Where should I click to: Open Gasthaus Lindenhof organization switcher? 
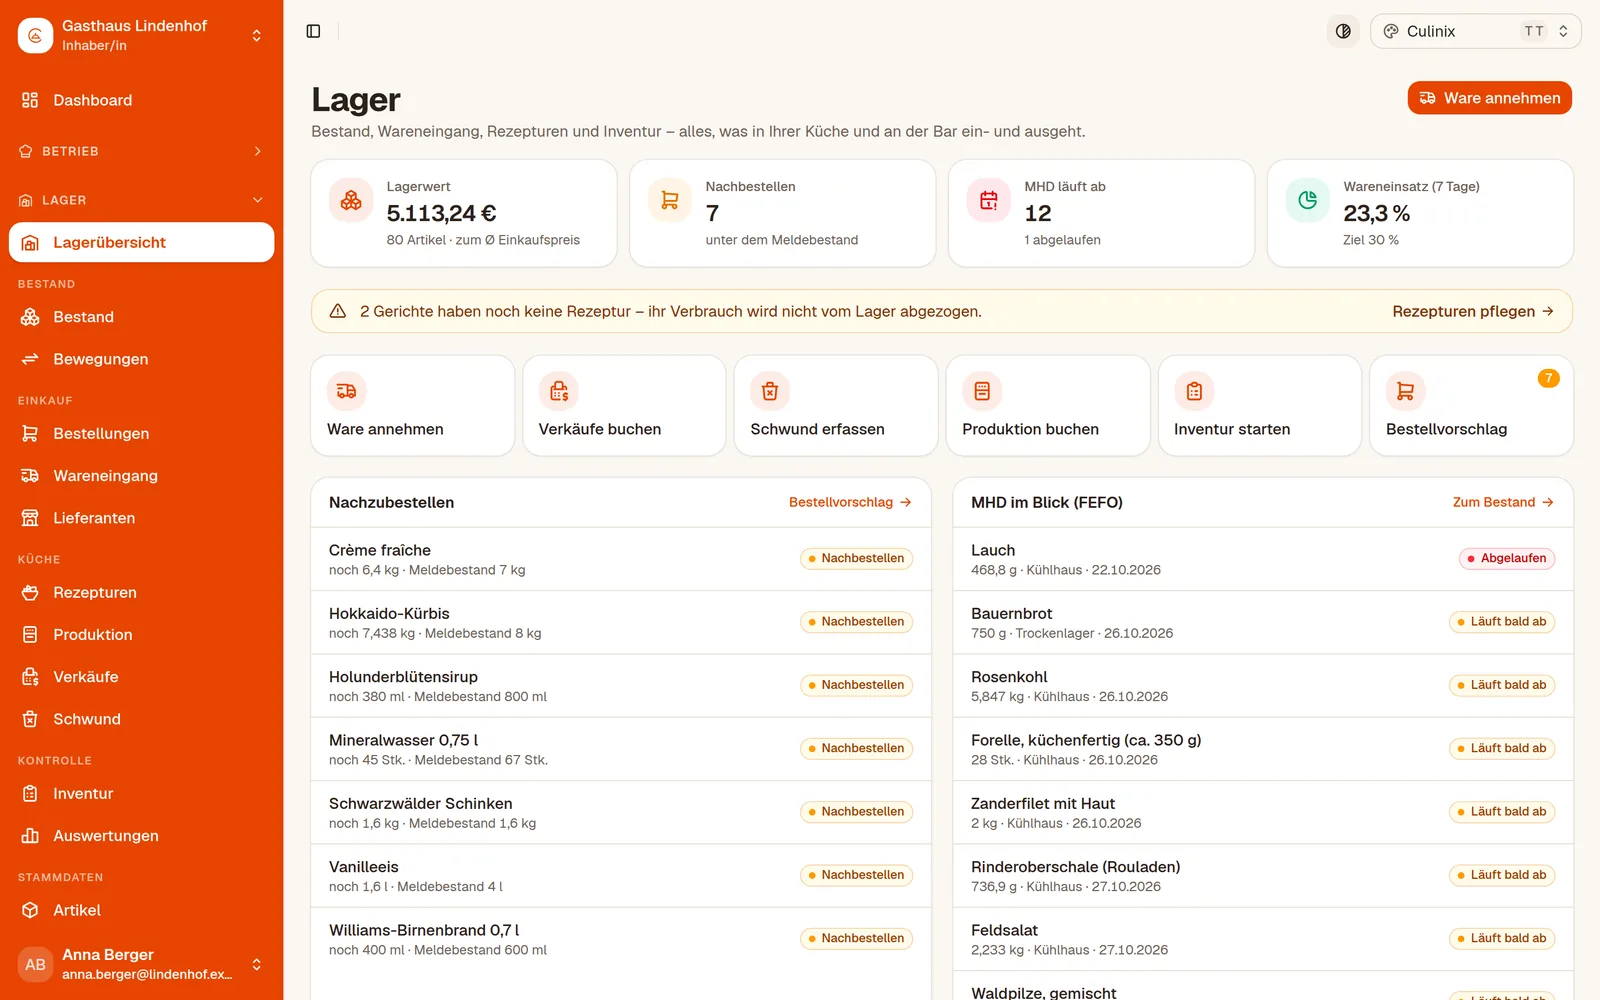(141, 35)
